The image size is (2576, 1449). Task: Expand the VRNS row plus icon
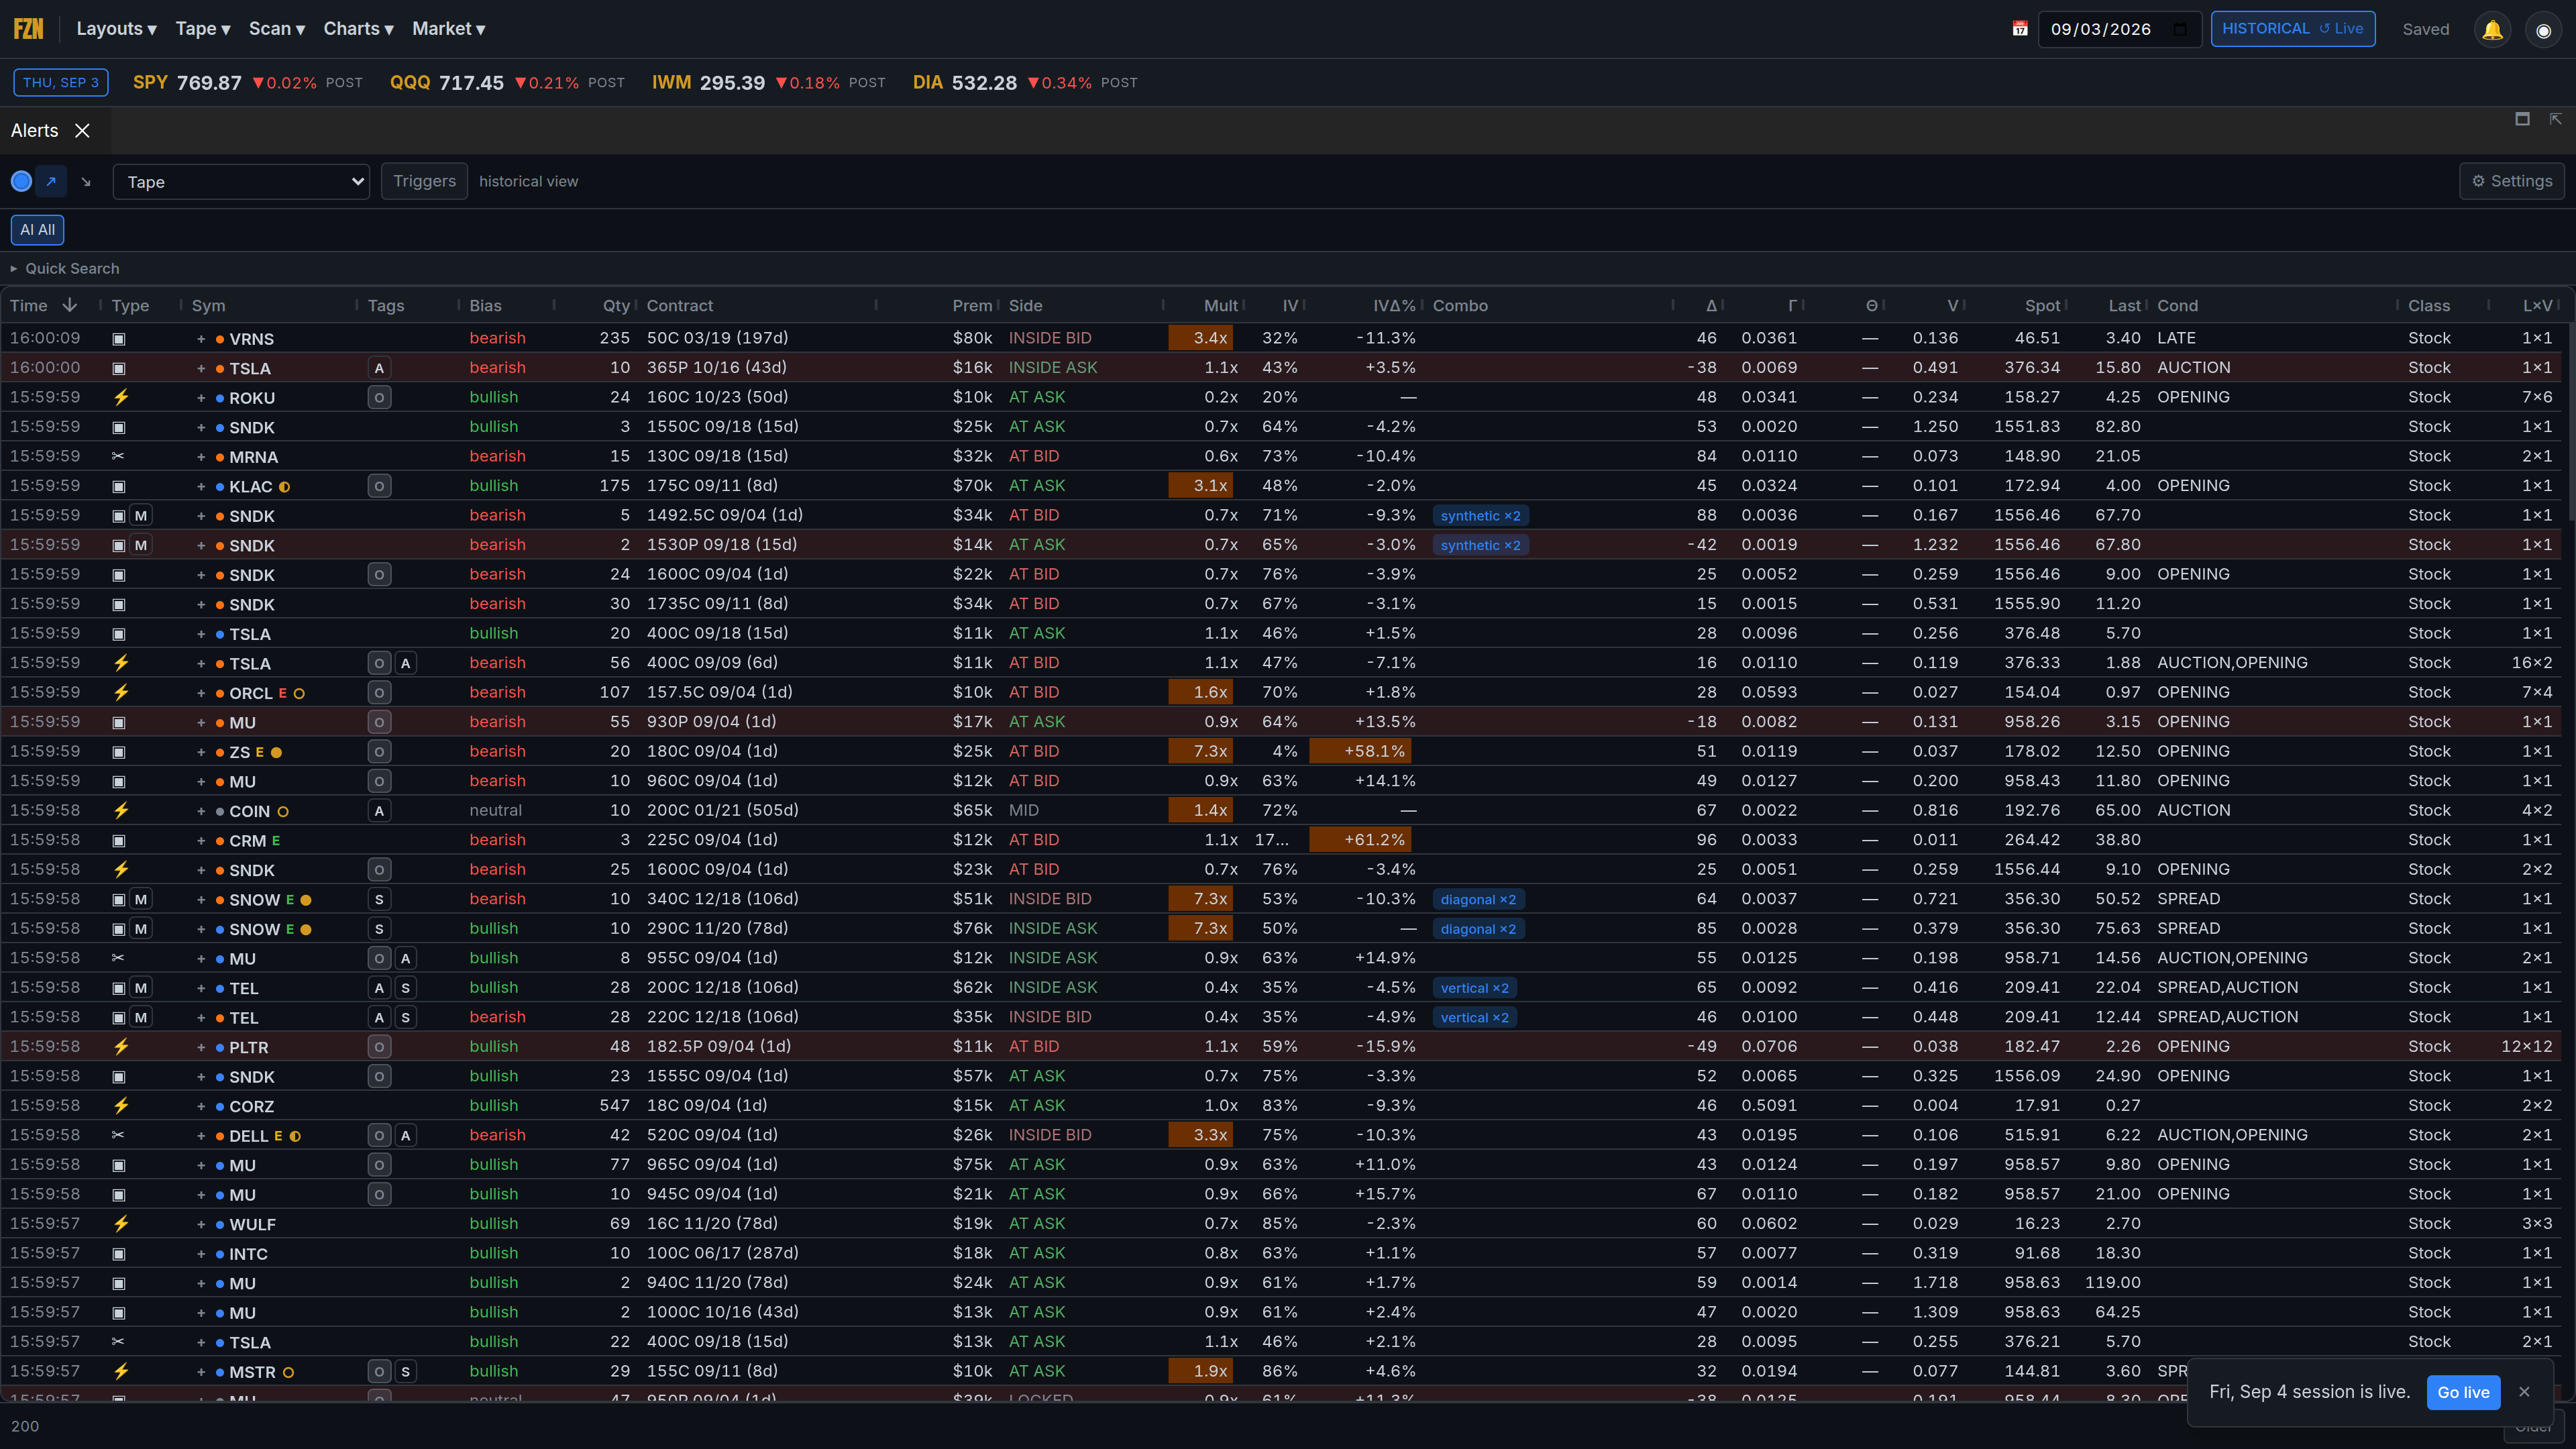click(201, 339)
